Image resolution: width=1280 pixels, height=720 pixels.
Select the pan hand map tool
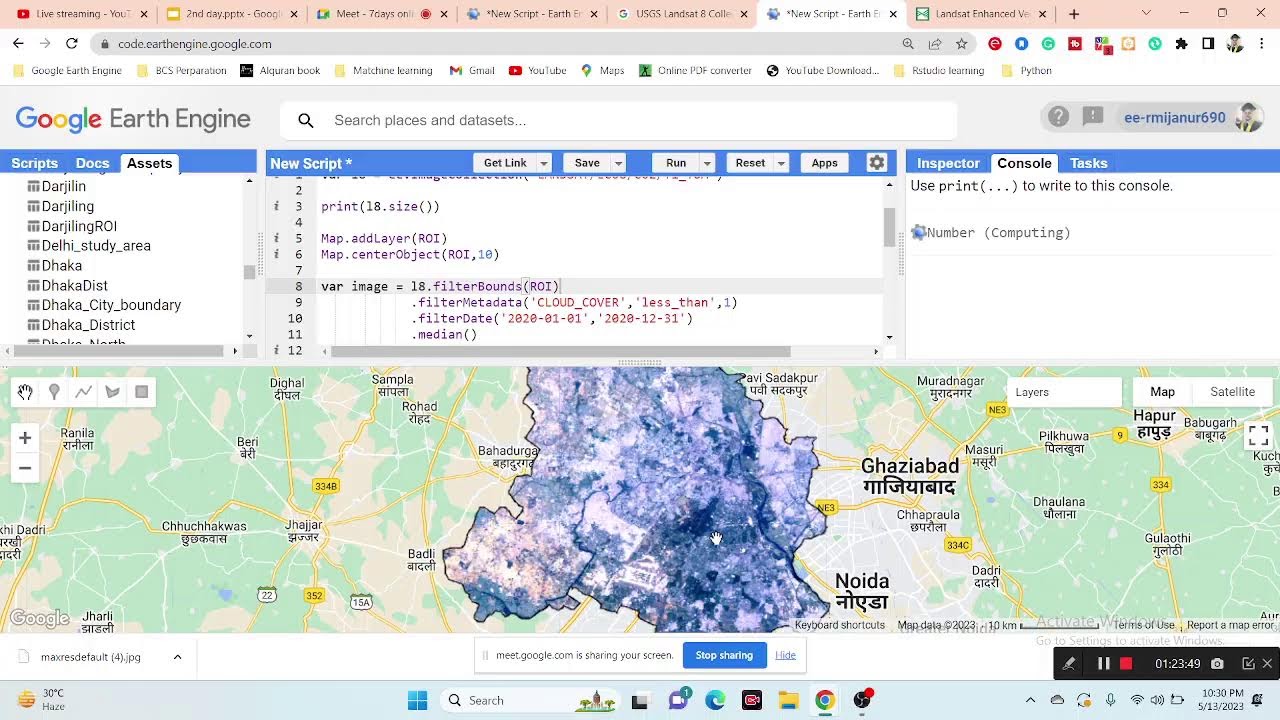[25, 392]
